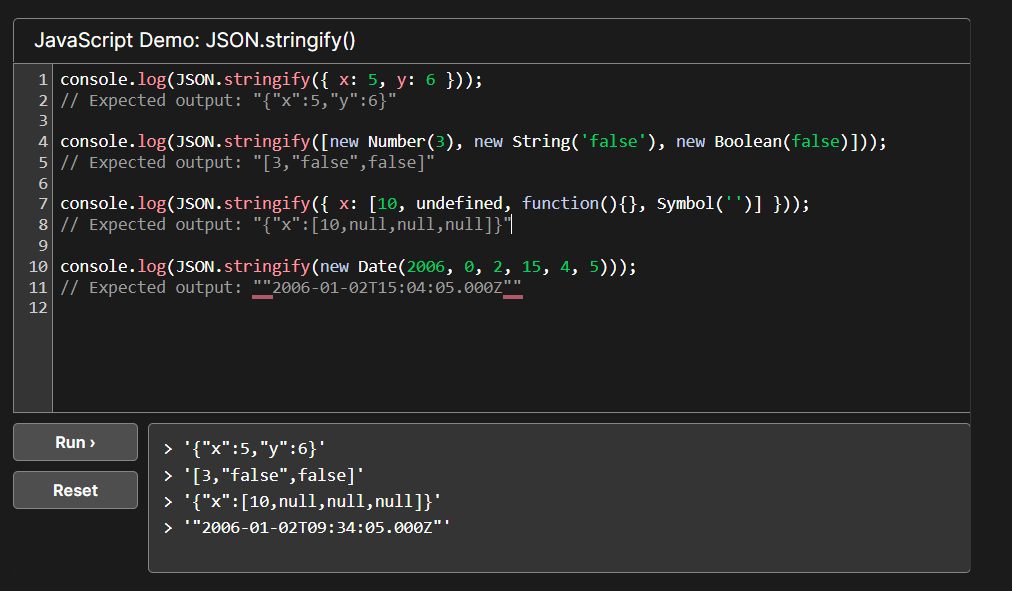Click 'function(){}' on line 7

580,203
